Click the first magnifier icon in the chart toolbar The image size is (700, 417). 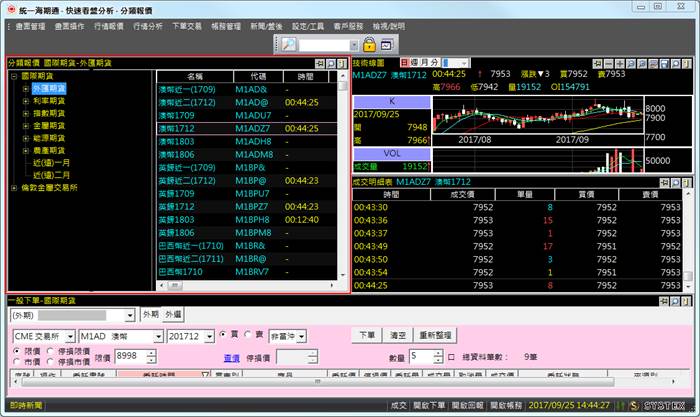coord(631,64)
